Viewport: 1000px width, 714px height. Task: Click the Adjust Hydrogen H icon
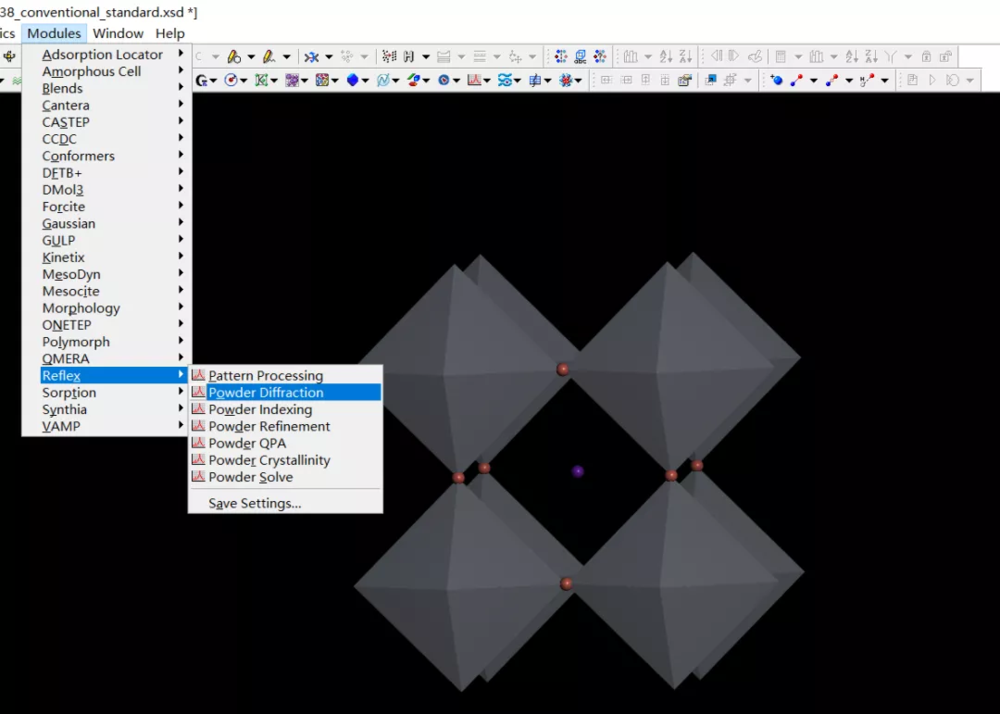(409, 57)
